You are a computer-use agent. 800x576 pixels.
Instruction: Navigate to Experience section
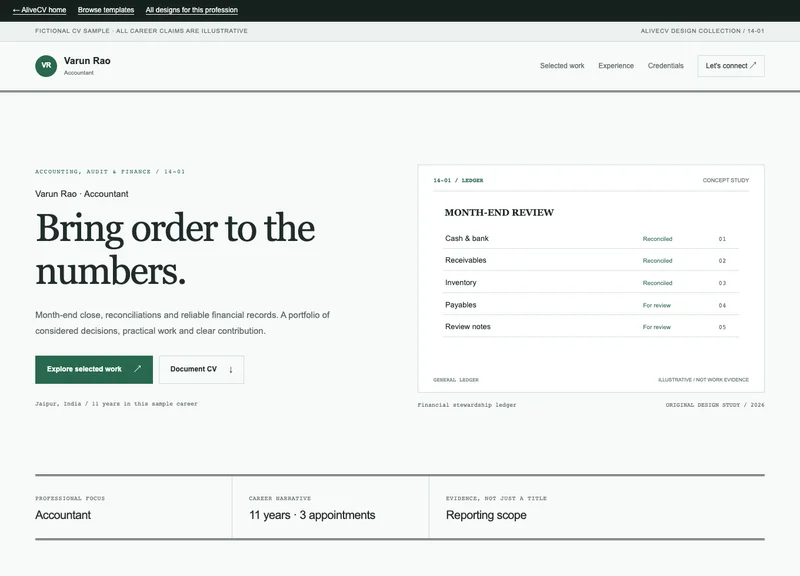click(616, 66)
